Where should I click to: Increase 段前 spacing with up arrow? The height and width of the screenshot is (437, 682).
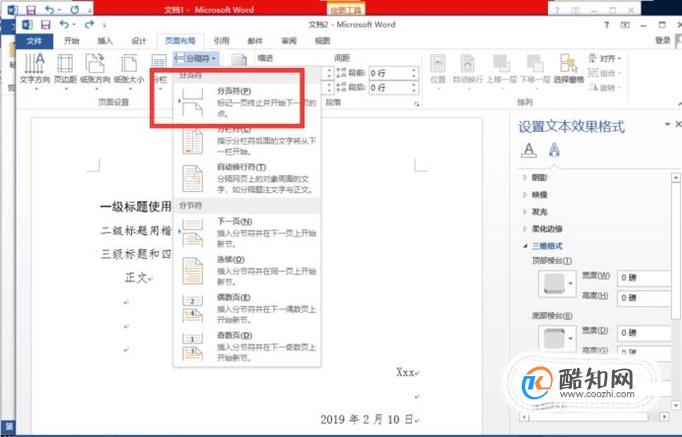click(x=414, y=70)
